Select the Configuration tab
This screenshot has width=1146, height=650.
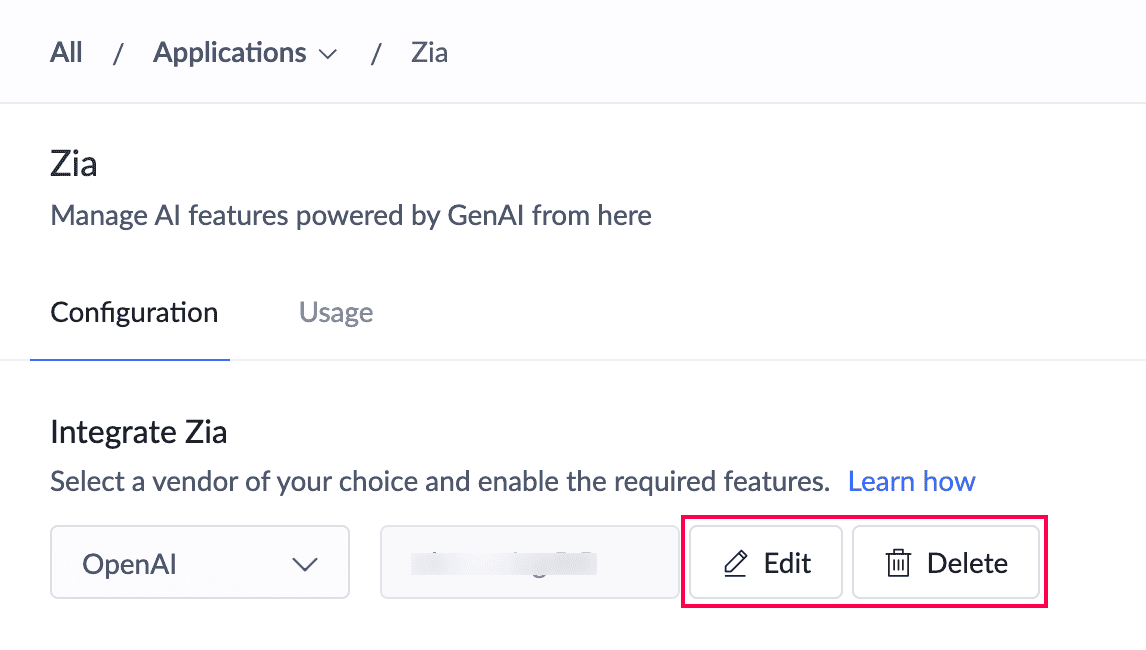[x=134, y=313]
